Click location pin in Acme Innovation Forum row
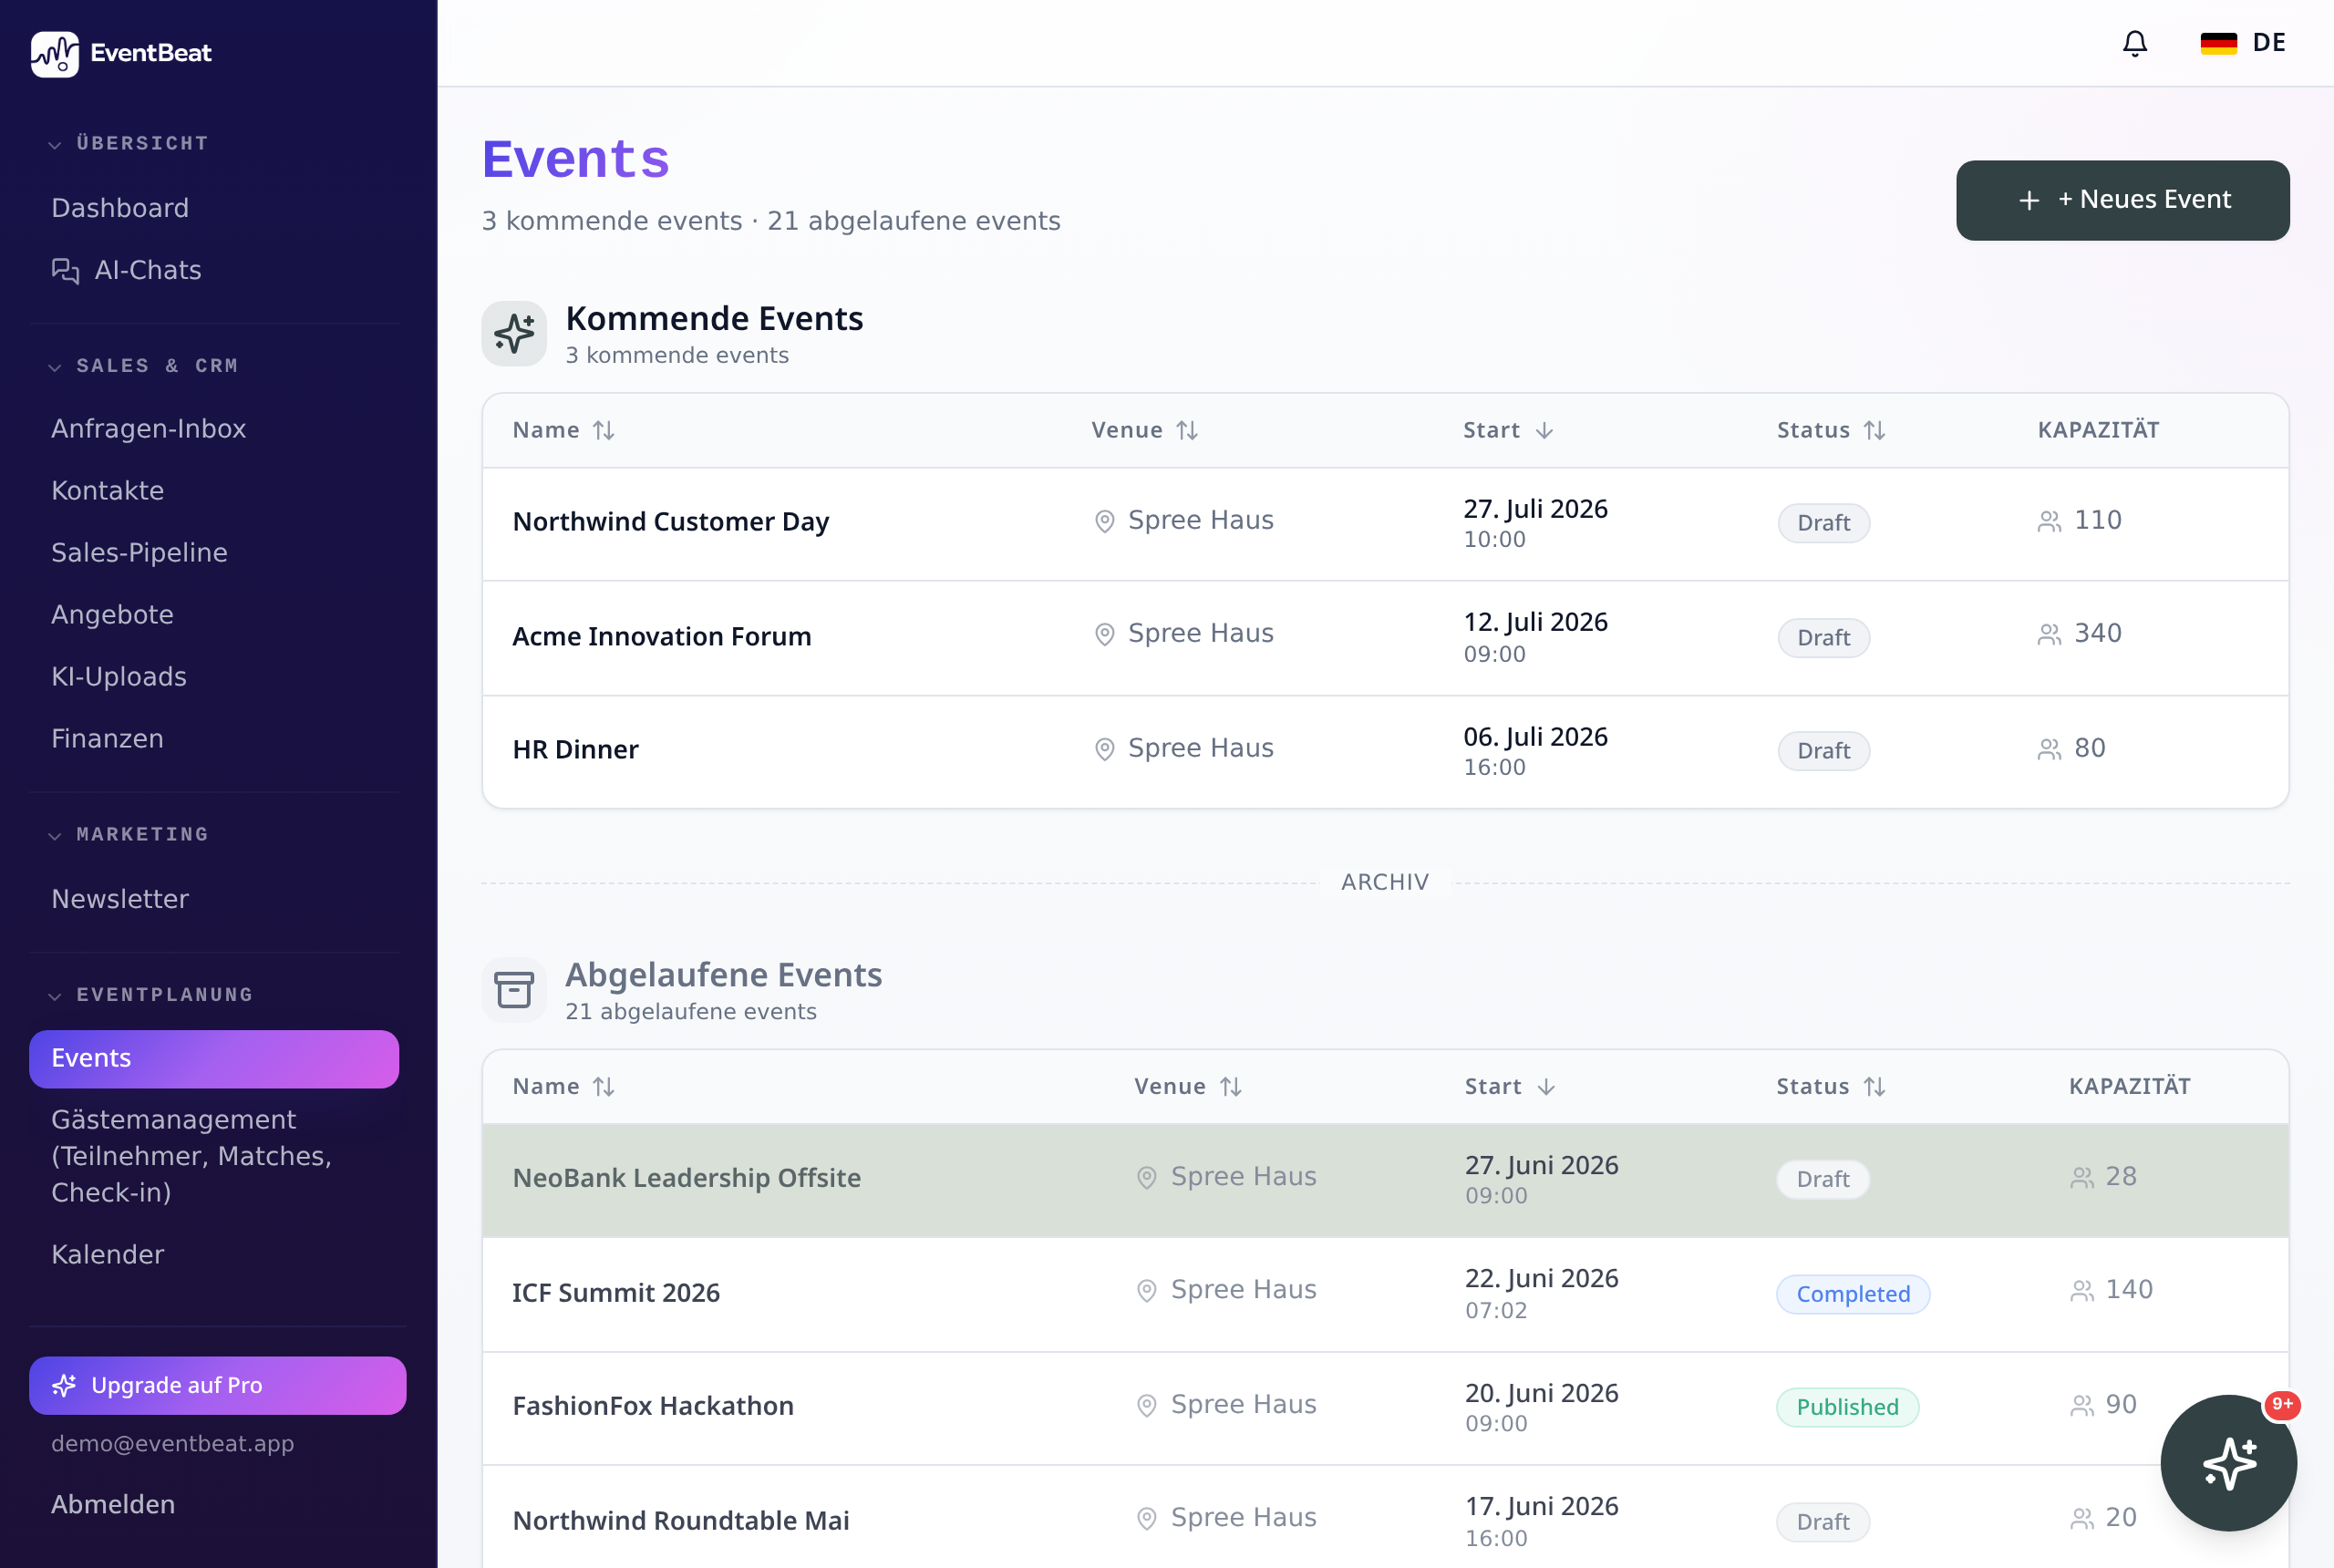The width and height of the screenshot is (2334, 1568). (x=1104, y=634)
